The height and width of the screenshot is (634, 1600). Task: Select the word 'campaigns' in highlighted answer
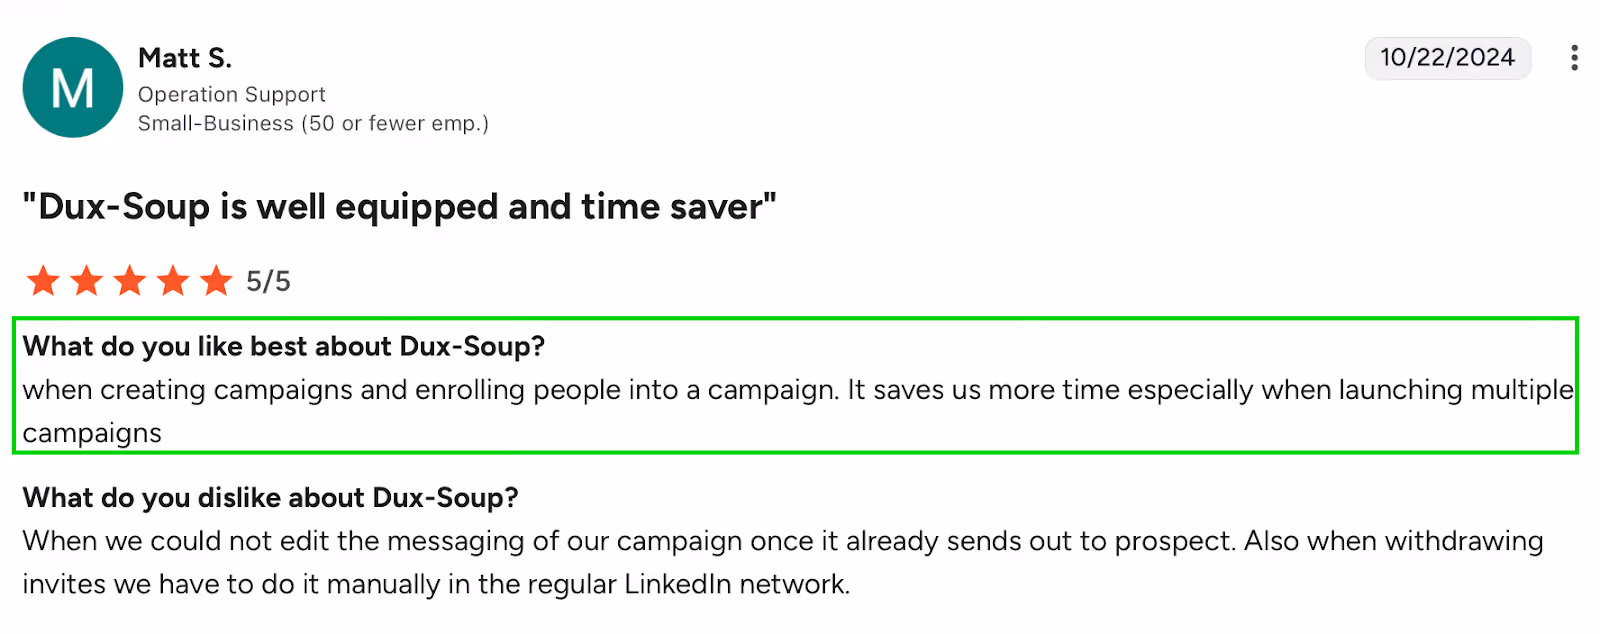click(x=92, y=433)
